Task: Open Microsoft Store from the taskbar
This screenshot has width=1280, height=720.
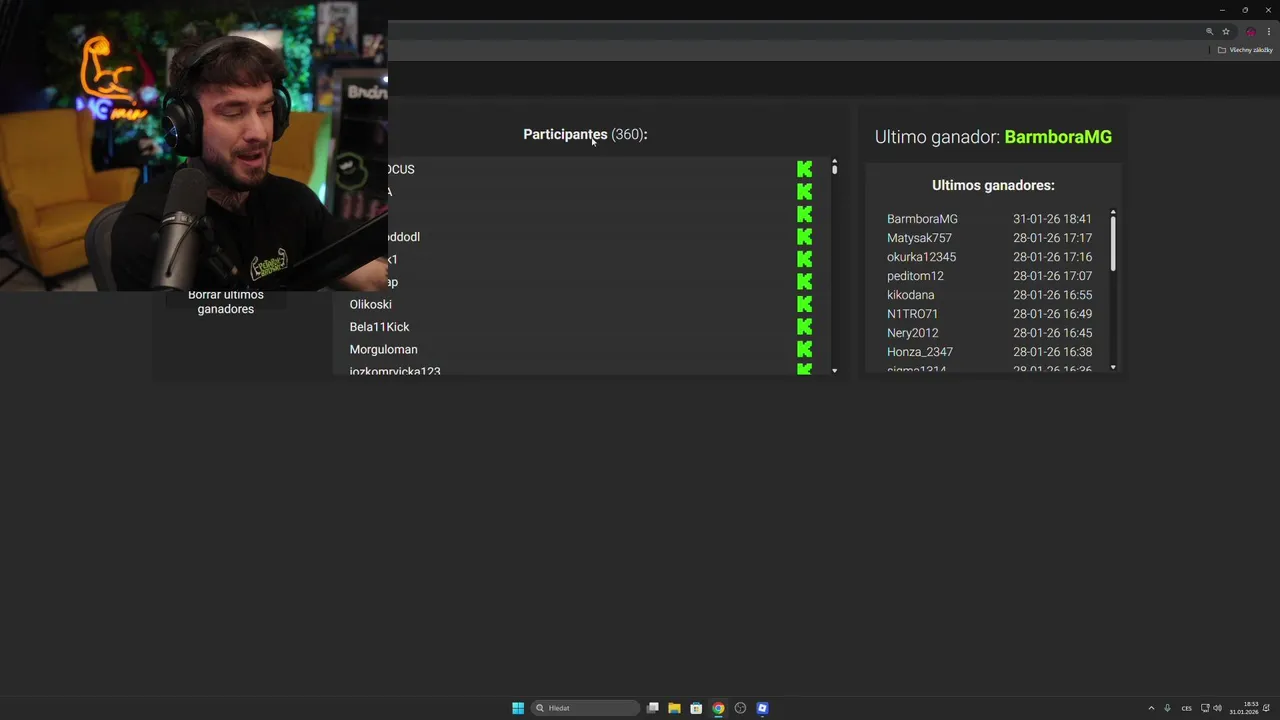Action: 696,708
